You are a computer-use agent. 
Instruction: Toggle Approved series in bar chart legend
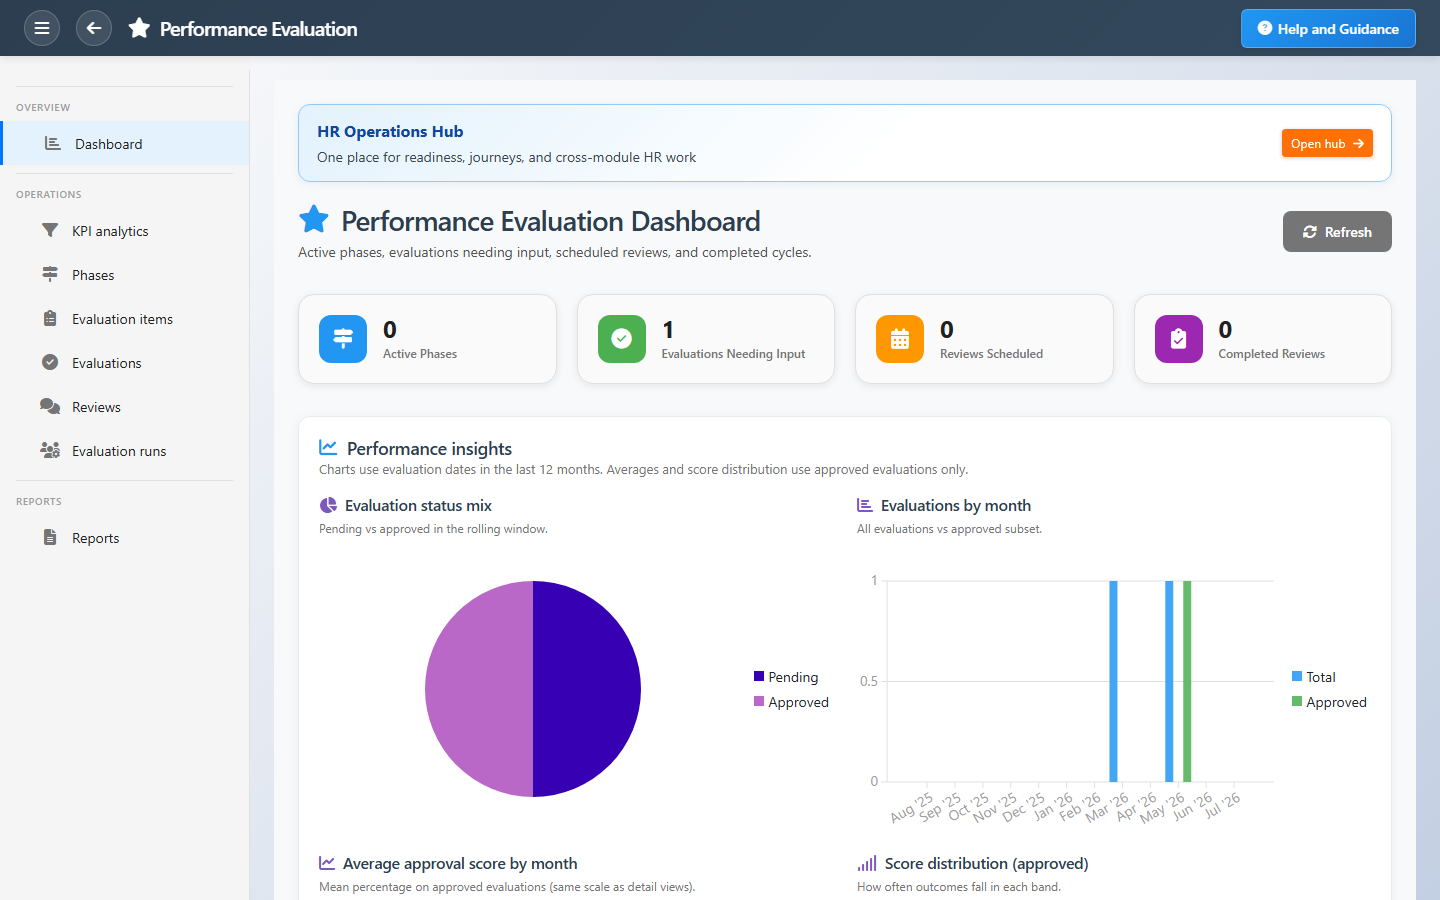[1329, 702]
